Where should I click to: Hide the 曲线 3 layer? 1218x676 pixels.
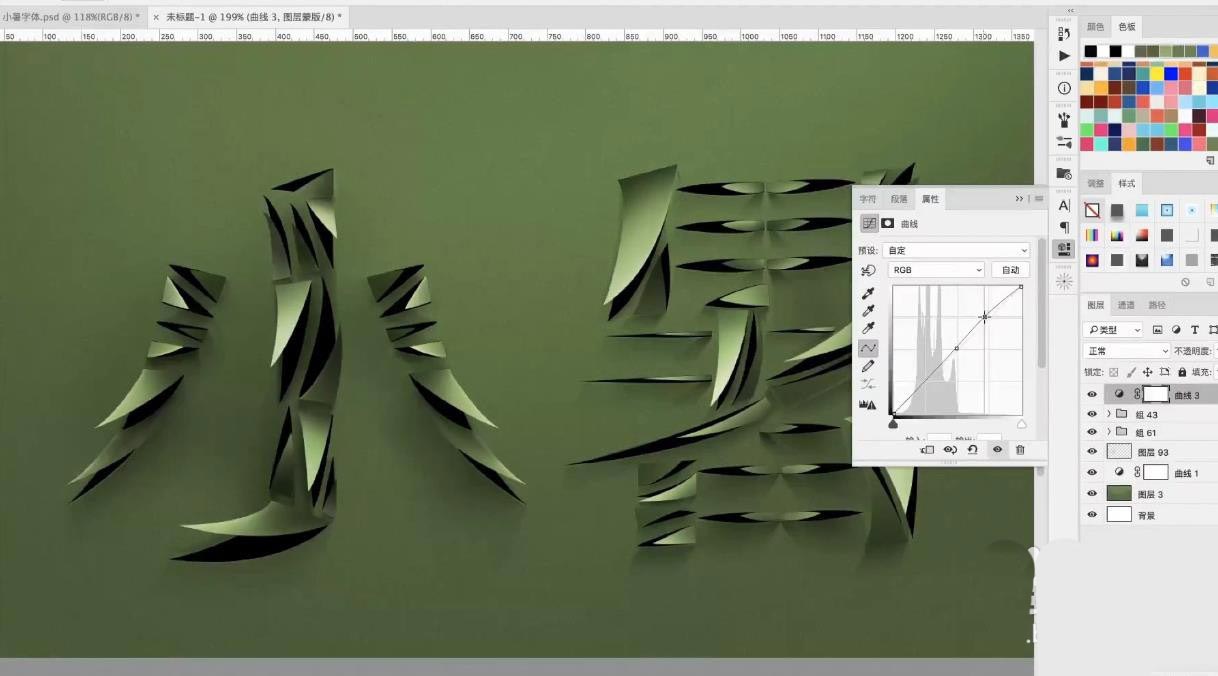1092,395
